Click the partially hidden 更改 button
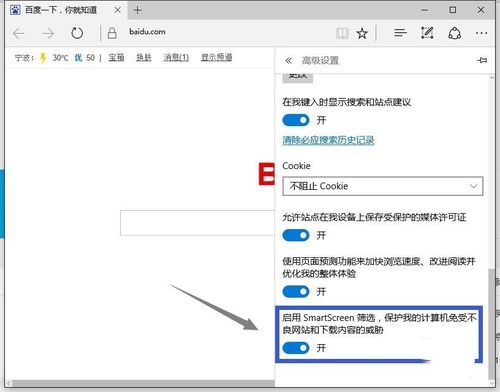Image resolution: width=500 pixels, height=392 pixels. (x=298, y=78)
